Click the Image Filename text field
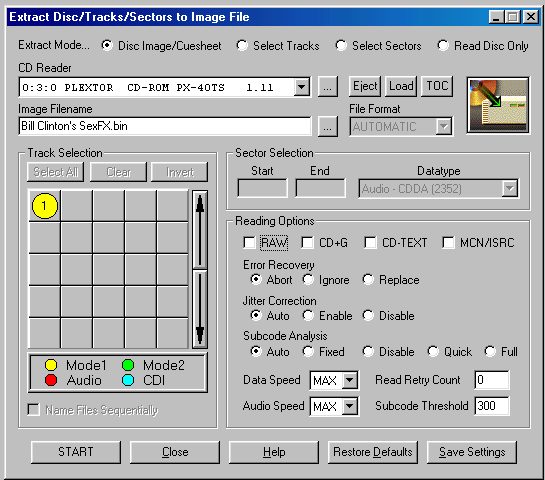The image size is (545, 480). [x=165, y=126]
